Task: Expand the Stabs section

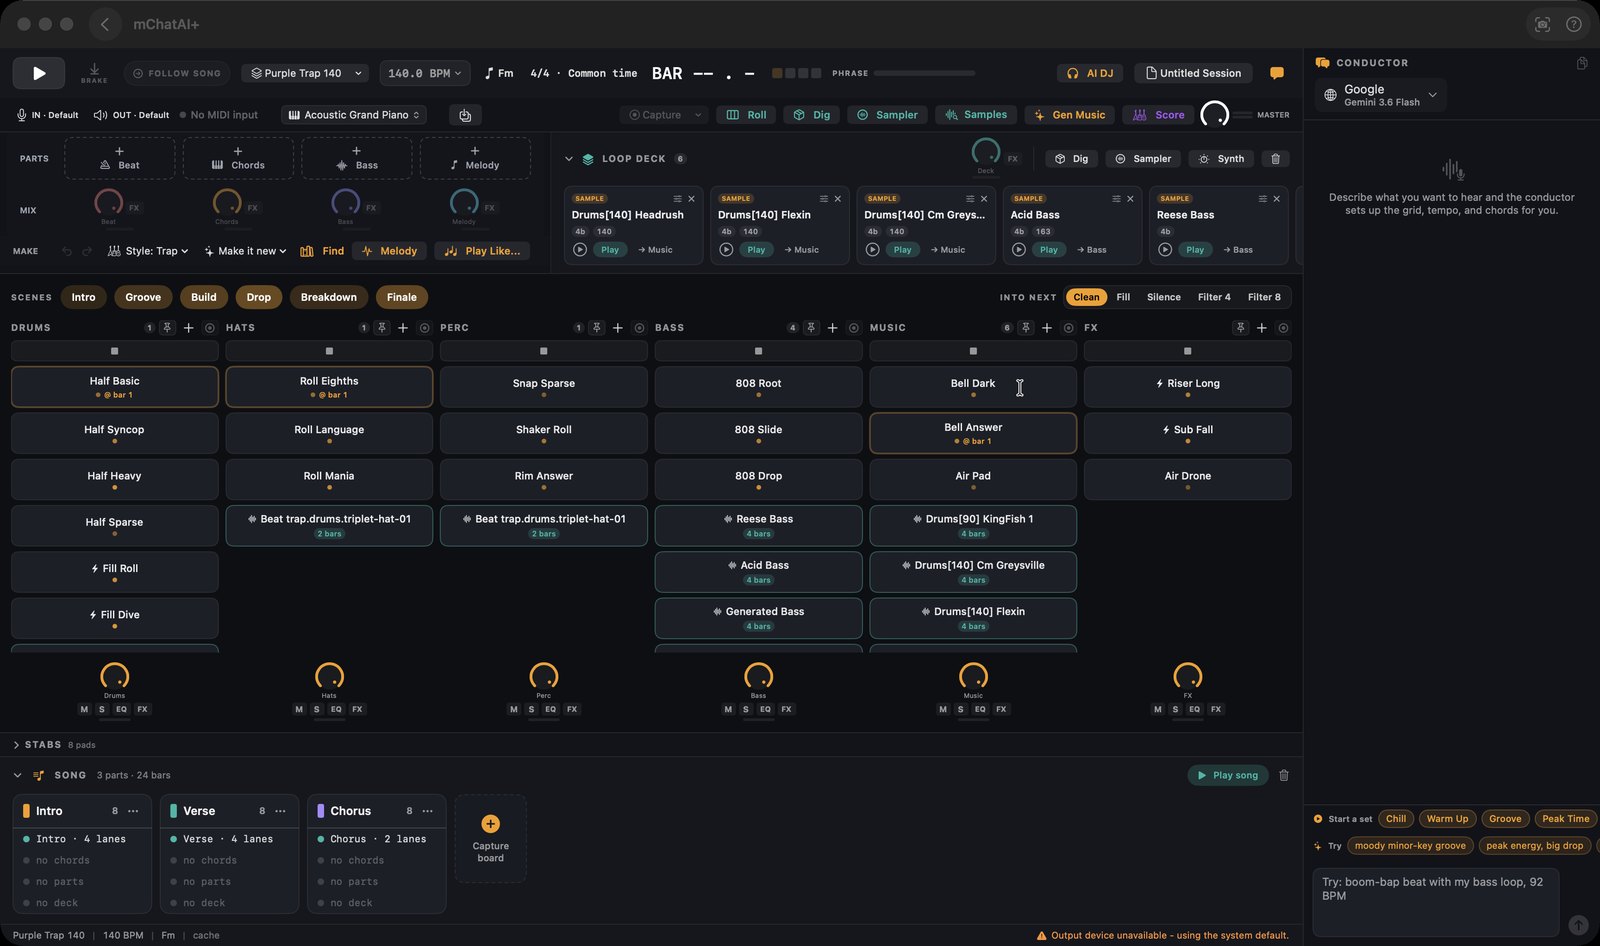Action: tap(16, 745)
